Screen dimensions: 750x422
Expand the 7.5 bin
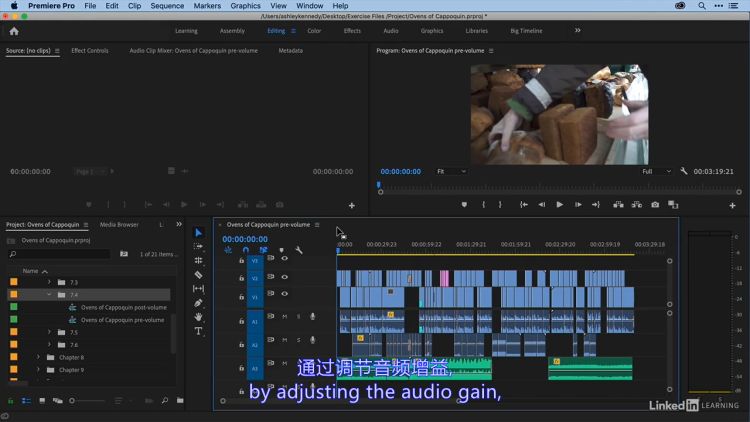tap(49, 332)
